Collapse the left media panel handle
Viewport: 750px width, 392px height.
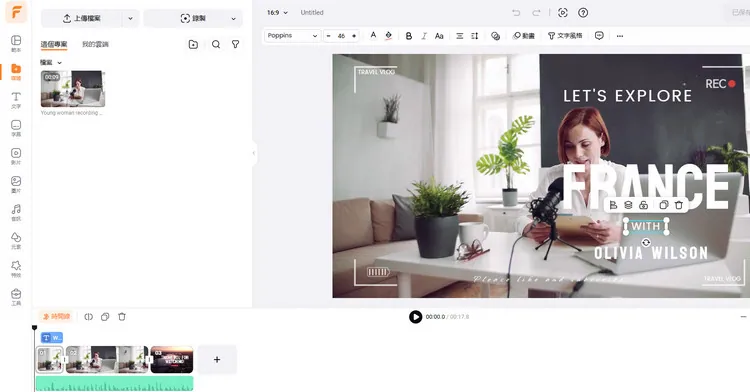pos(254,153)
